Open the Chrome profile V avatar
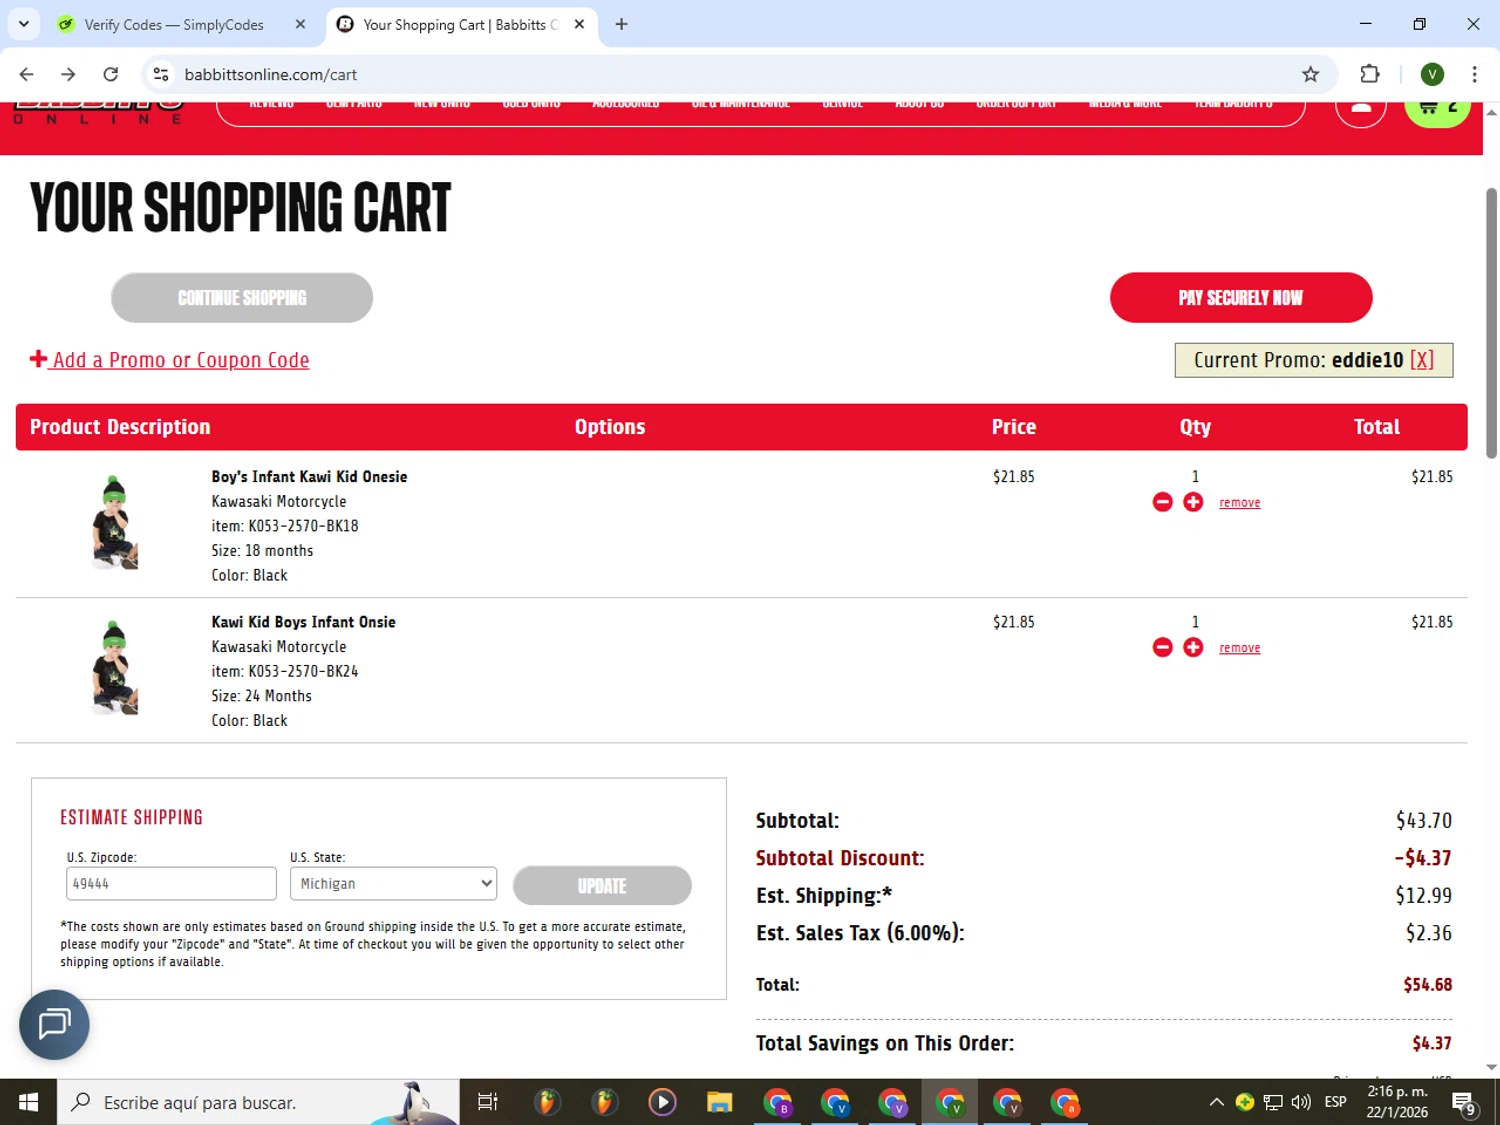 click(1432, 74)
